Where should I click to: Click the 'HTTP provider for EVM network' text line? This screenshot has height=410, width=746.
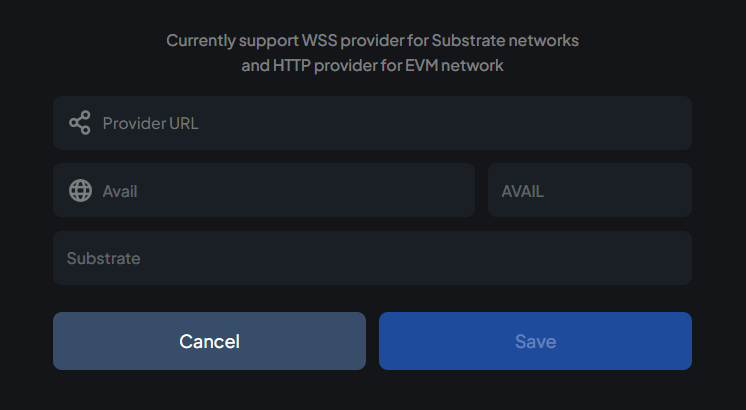372,66
